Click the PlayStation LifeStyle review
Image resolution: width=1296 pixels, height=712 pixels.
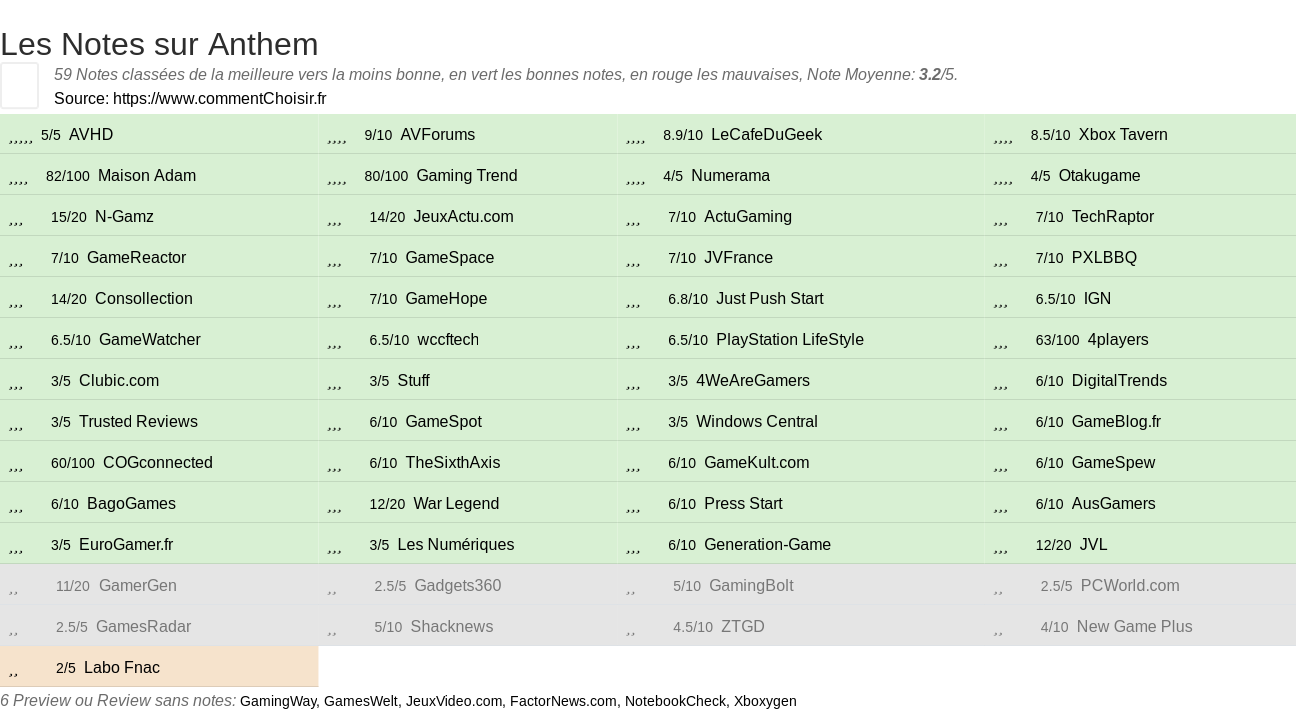[790, 340]
